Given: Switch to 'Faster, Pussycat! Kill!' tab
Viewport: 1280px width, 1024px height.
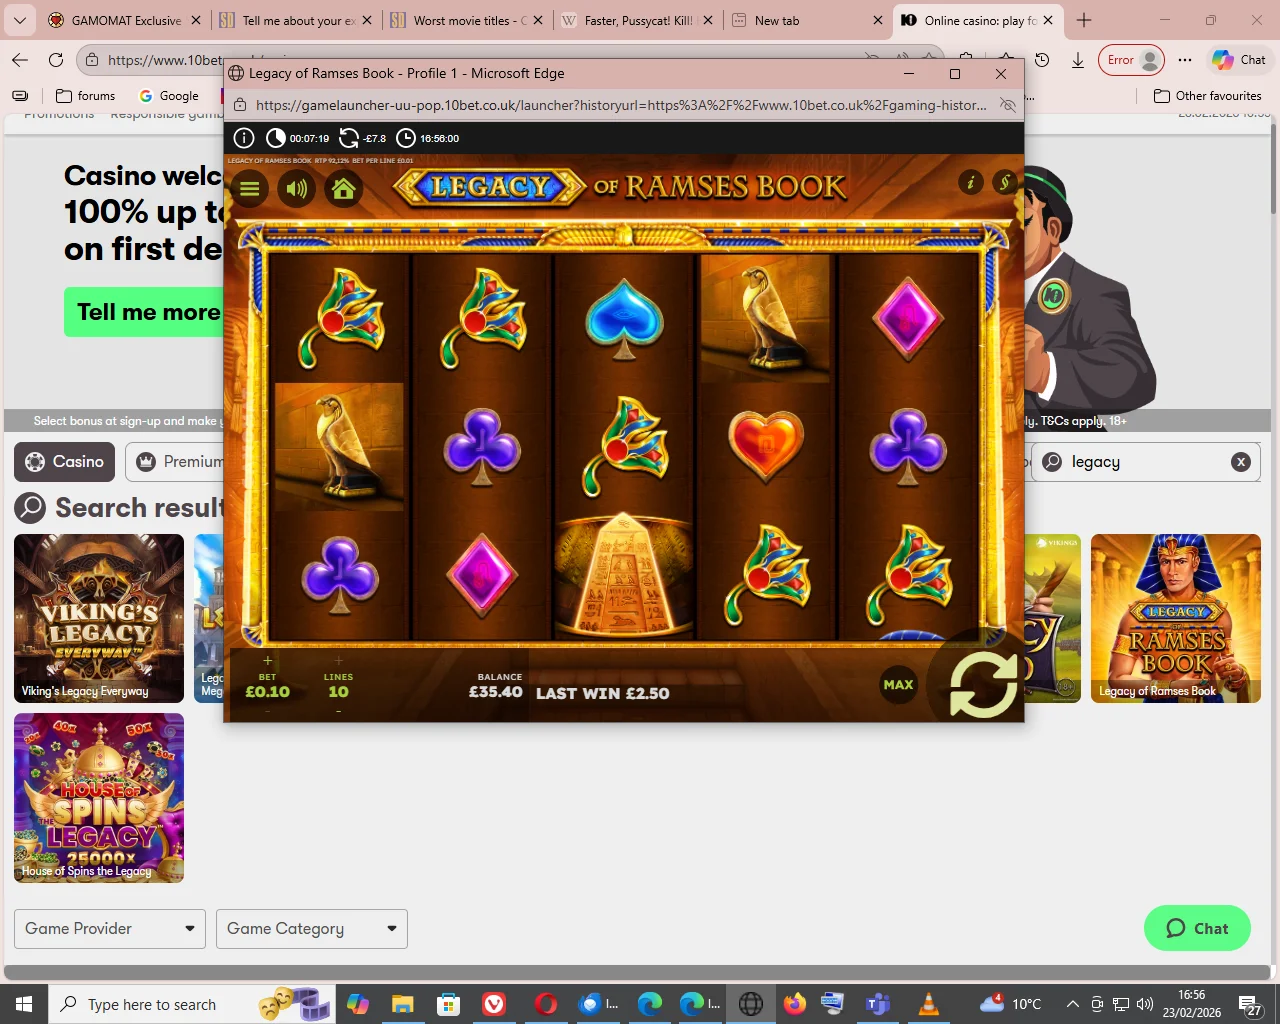Looking at the screenshot, I should tap(638, 20).
